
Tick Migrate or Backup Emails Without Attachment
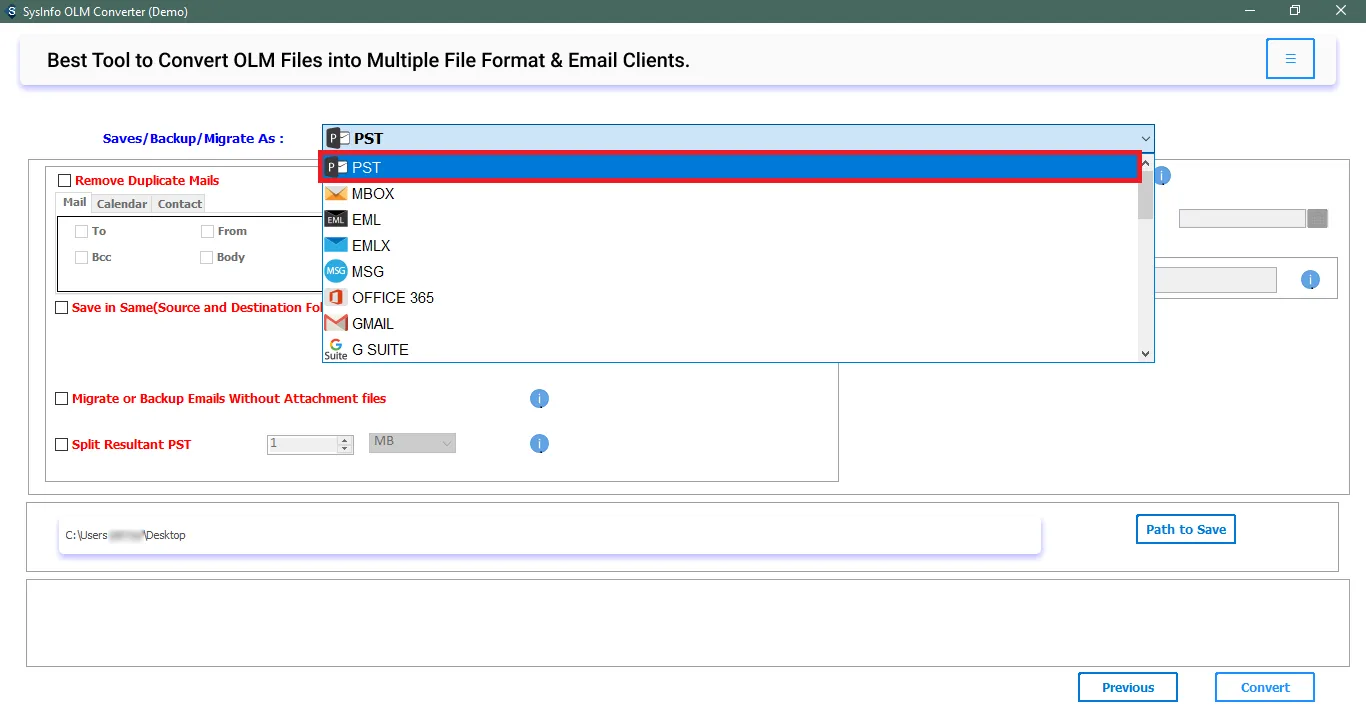62,399
